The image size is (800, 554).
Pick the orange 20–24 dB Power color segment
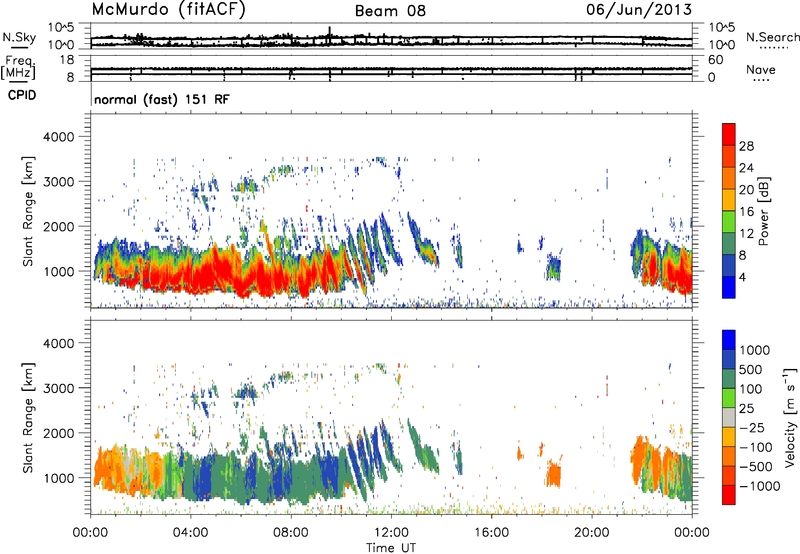729,179
